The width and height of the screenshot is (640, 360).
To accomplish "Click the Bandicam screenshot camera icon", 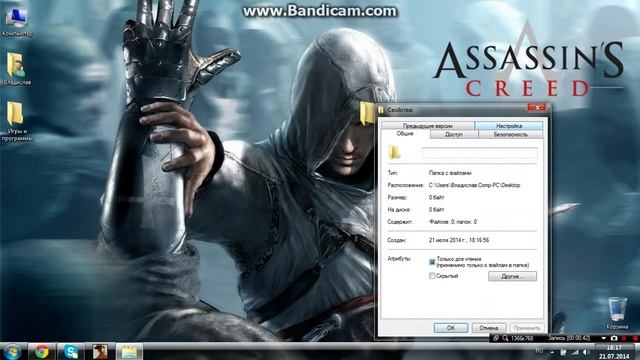I will [x=614, y=338].
